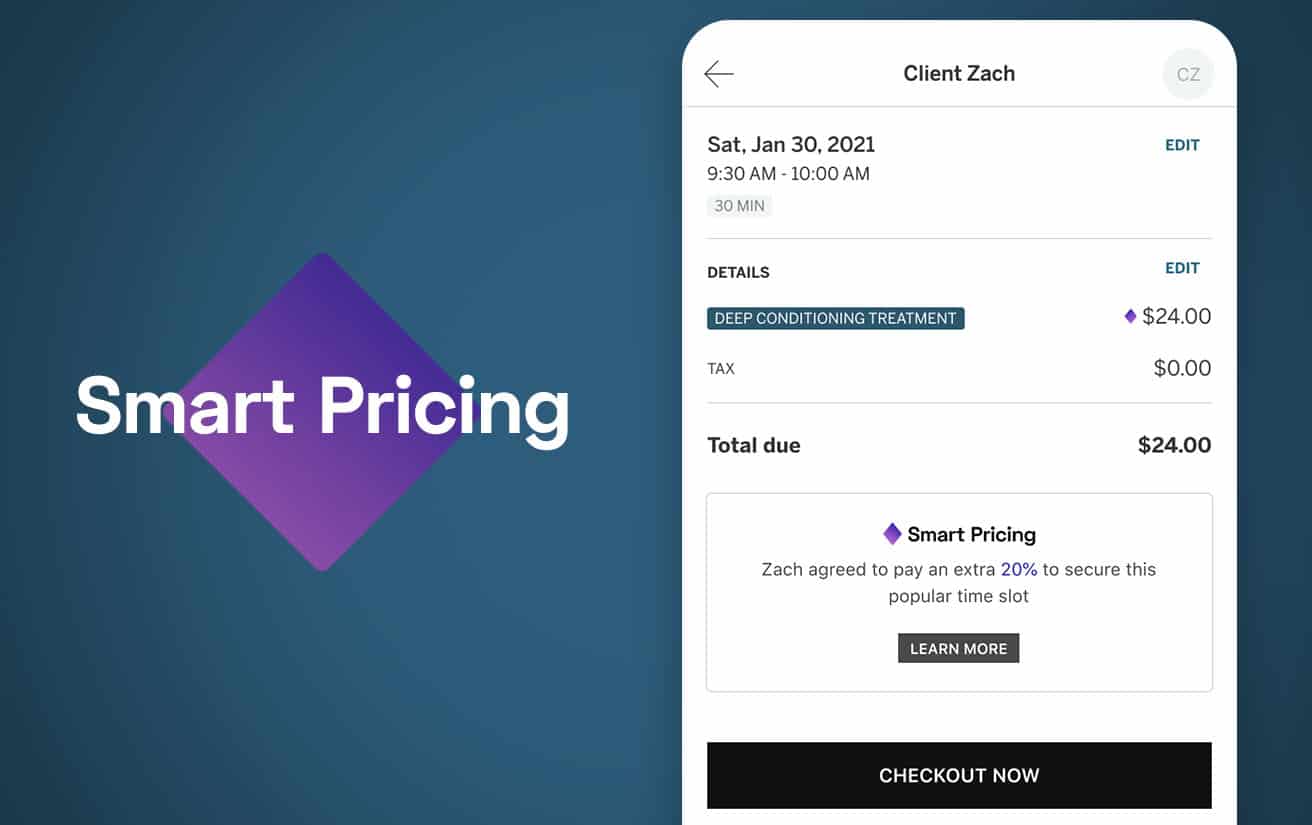
Task: Tap the Checkout Now button
Action: pos(958,775)
